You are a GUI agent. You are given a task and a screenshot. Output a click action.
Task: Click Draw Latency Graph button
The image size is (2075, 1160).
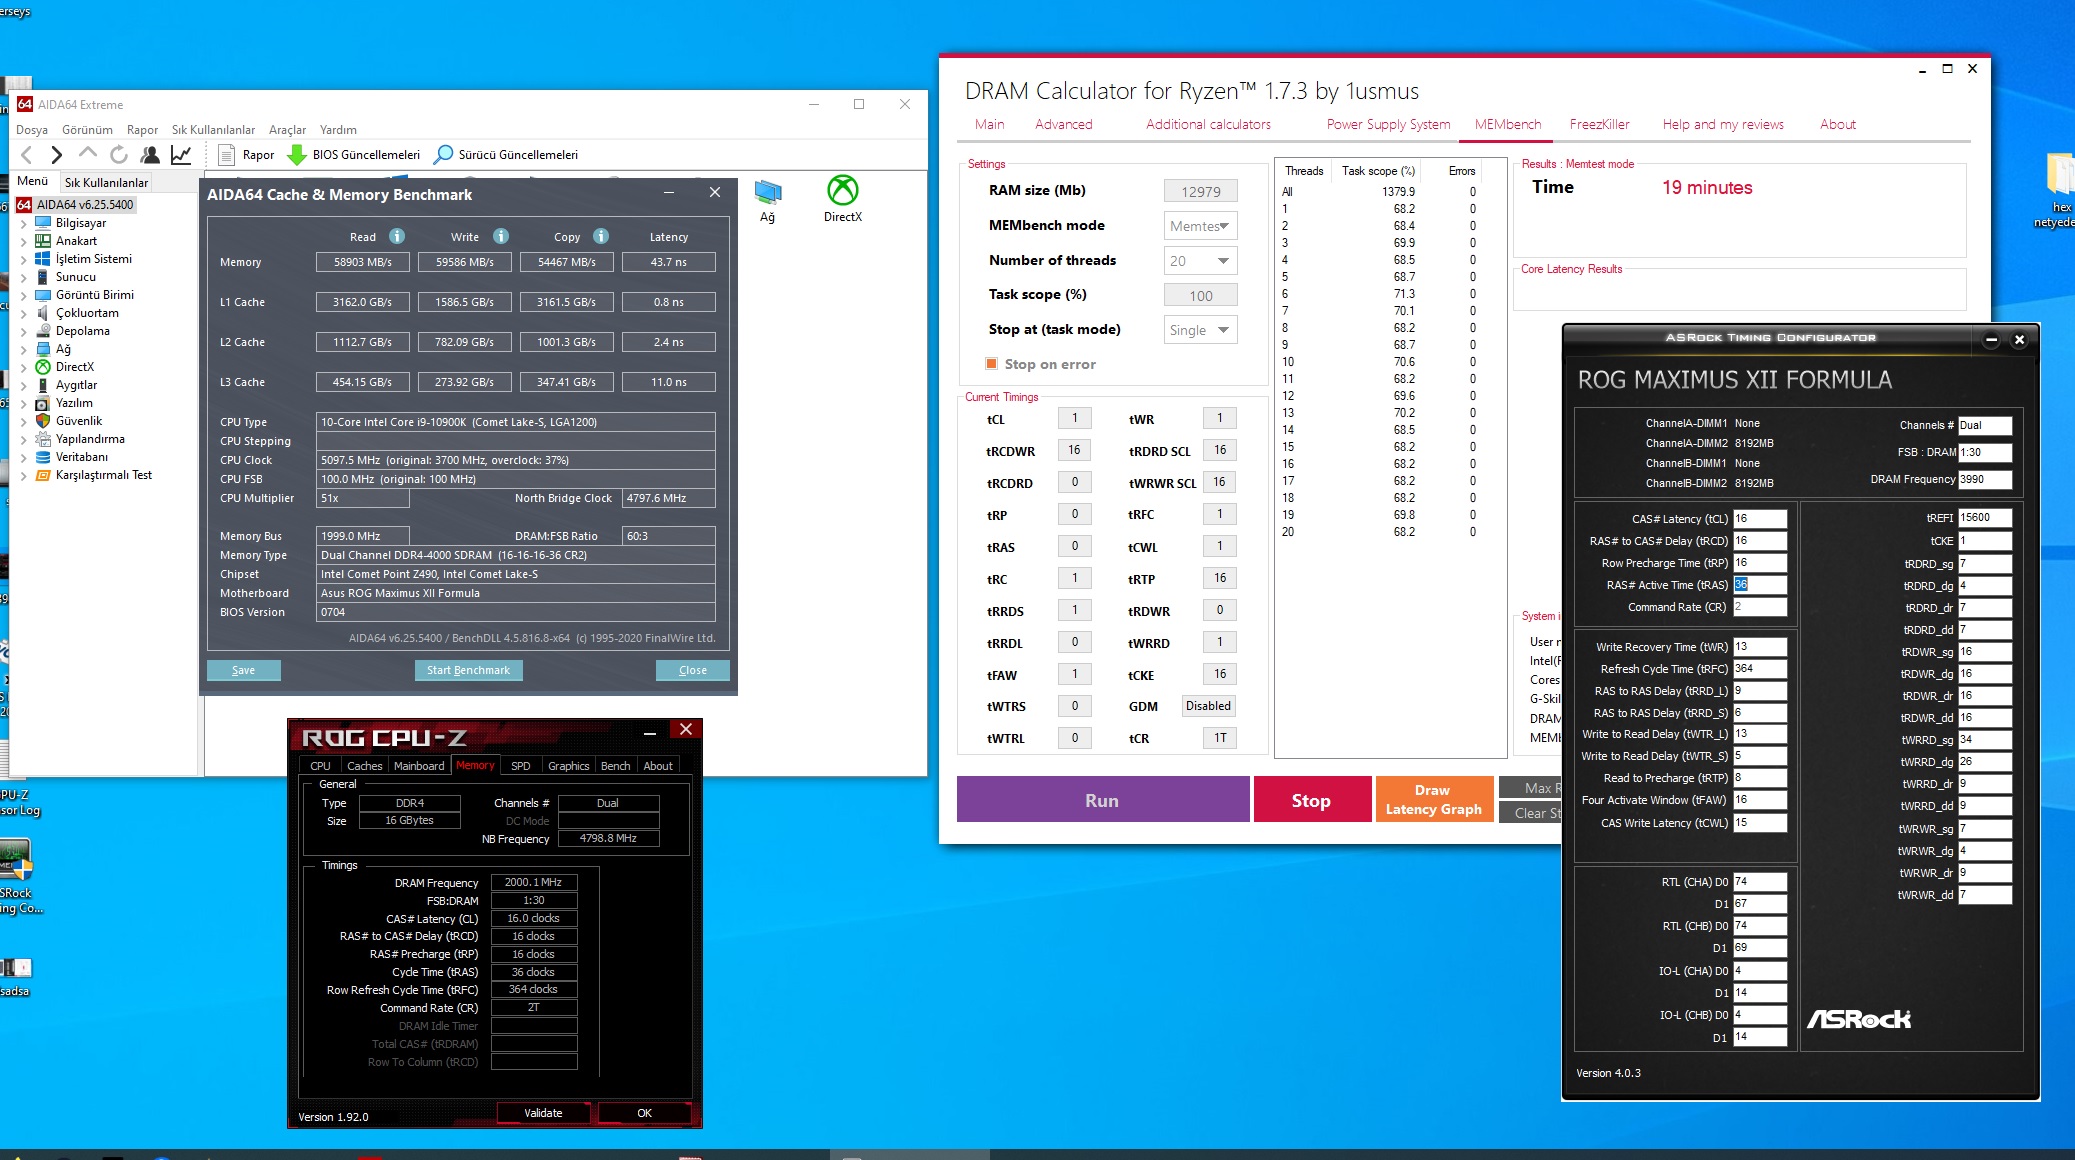pyautogui.click(x=1433, y=800)
